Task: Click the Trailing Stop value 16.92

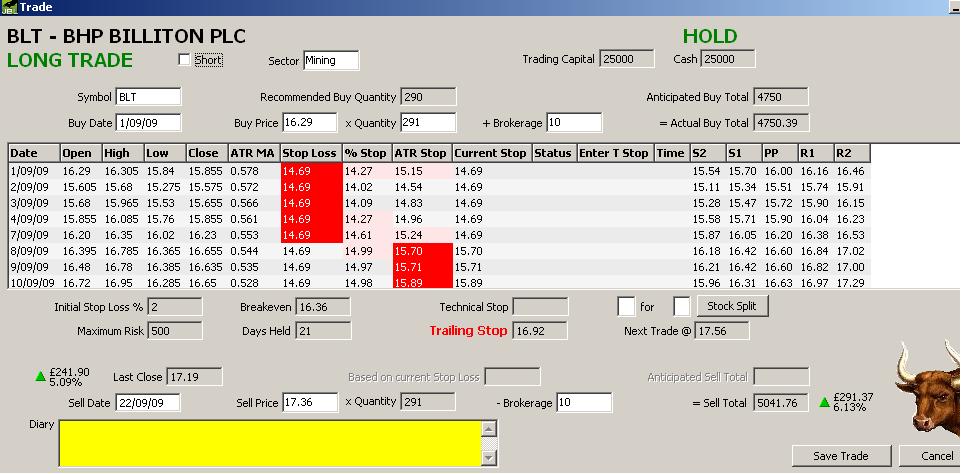Action: [541, 331]
